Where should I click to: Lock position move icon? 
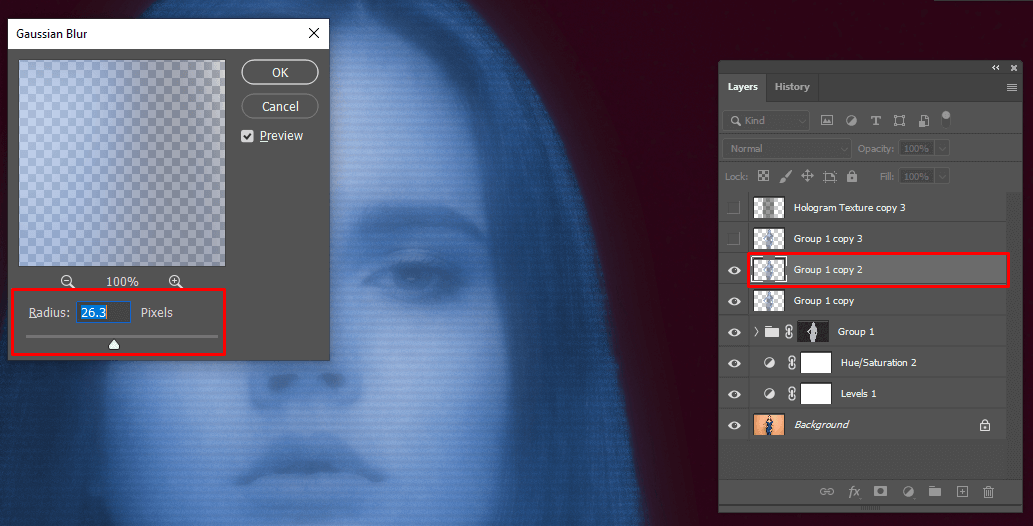click(x=807, y=176)
